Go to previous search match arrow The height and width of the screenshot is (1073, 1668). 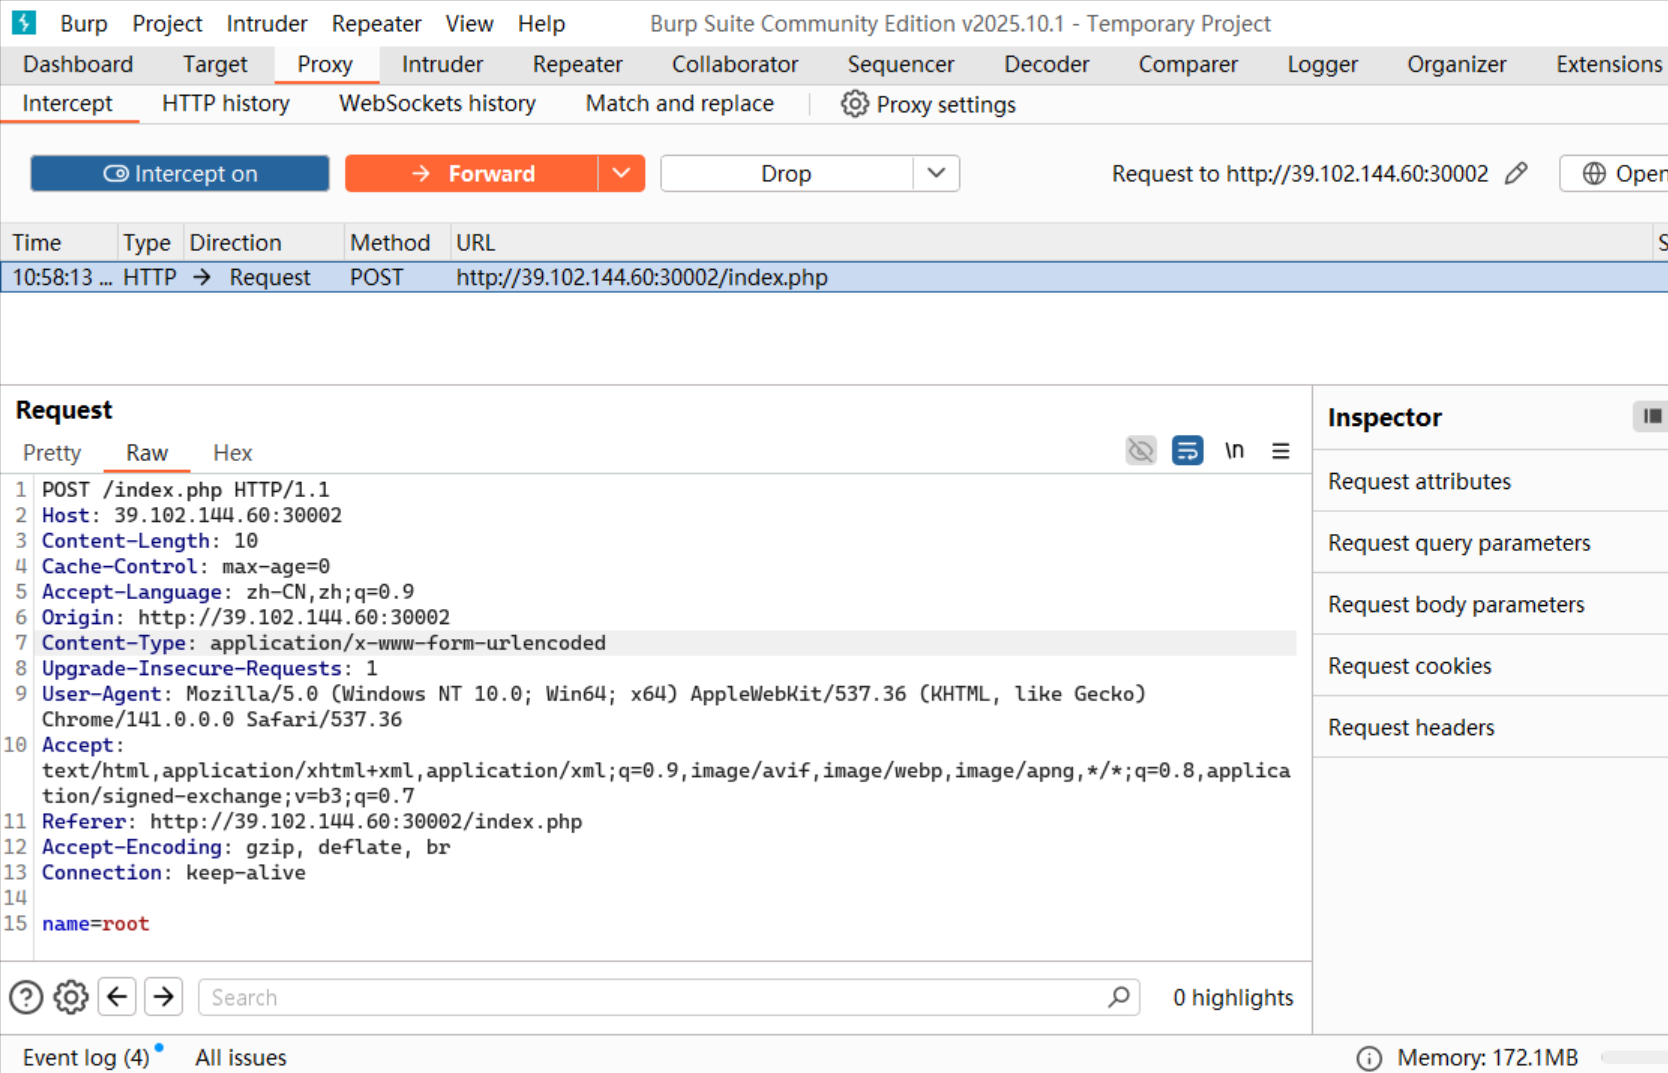pos(117,997)
